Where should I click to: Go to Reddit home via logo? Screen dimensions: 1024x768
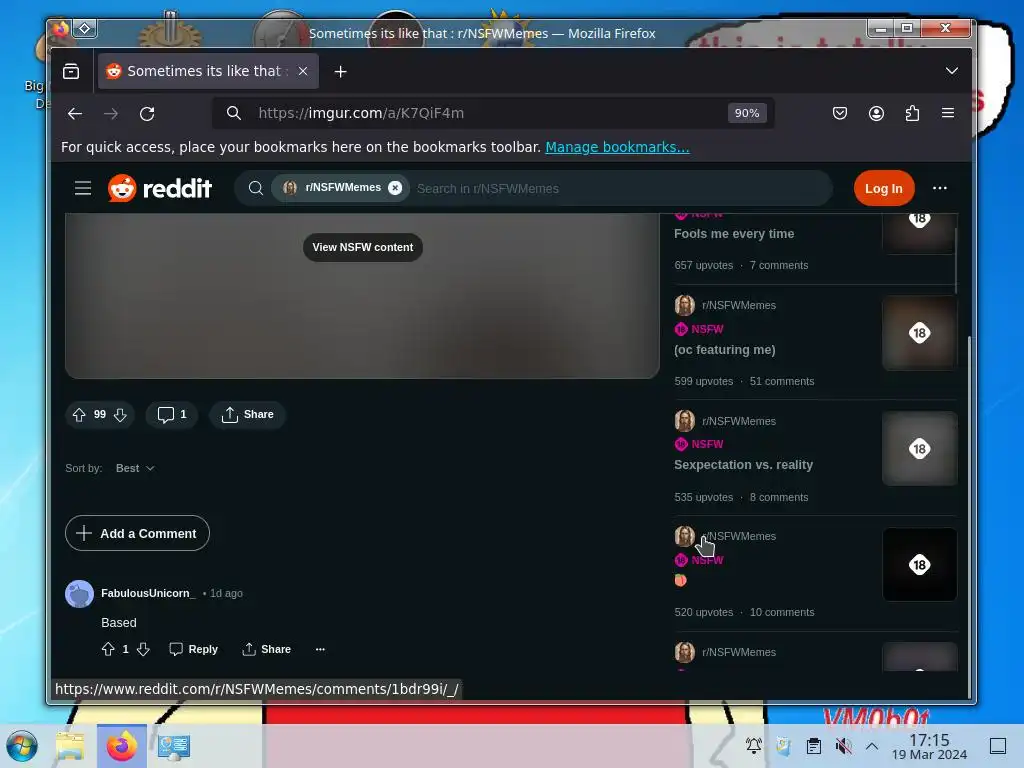coord(160,188)
